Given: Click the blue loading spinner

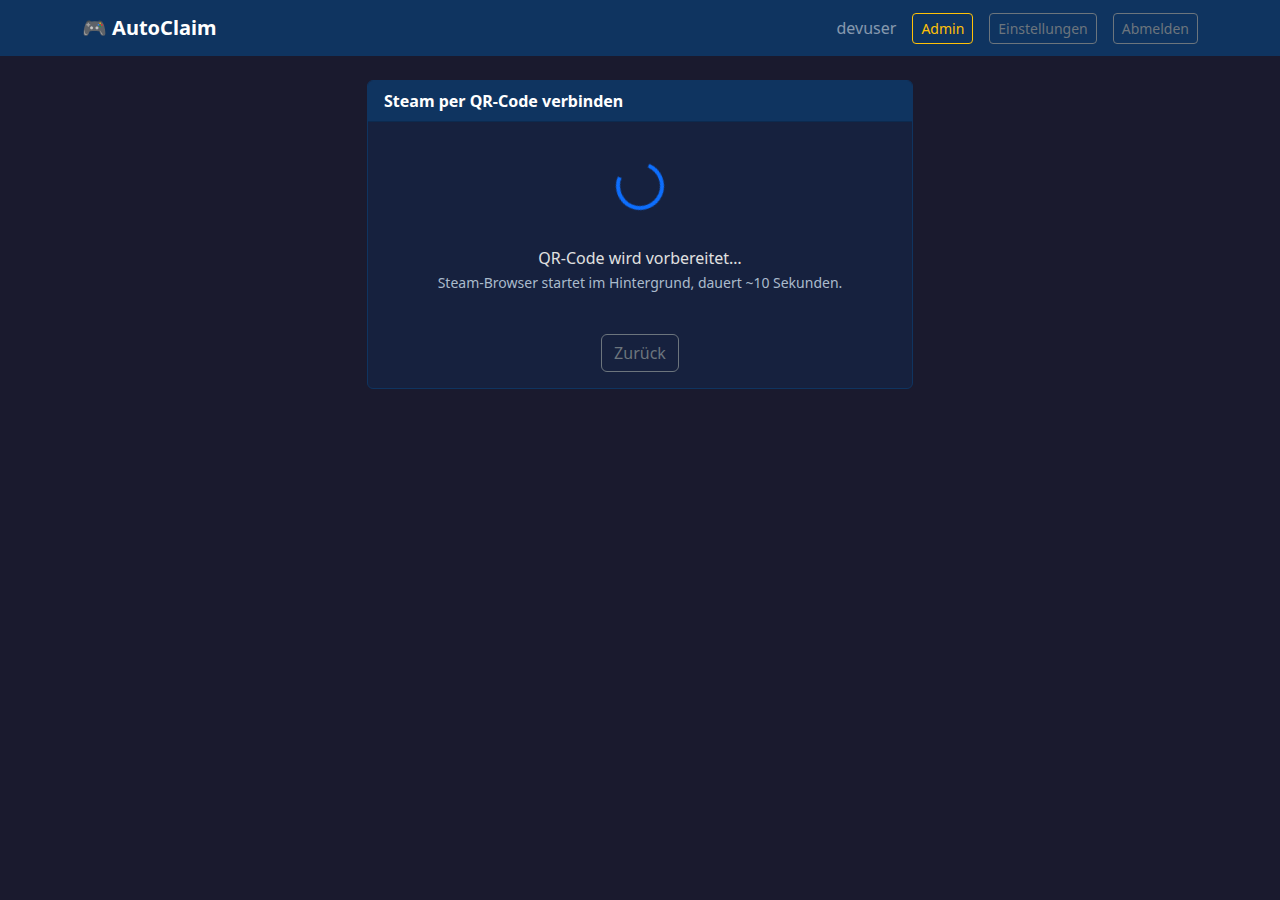Looking at the screenshot, I should [x=640, y=186].
